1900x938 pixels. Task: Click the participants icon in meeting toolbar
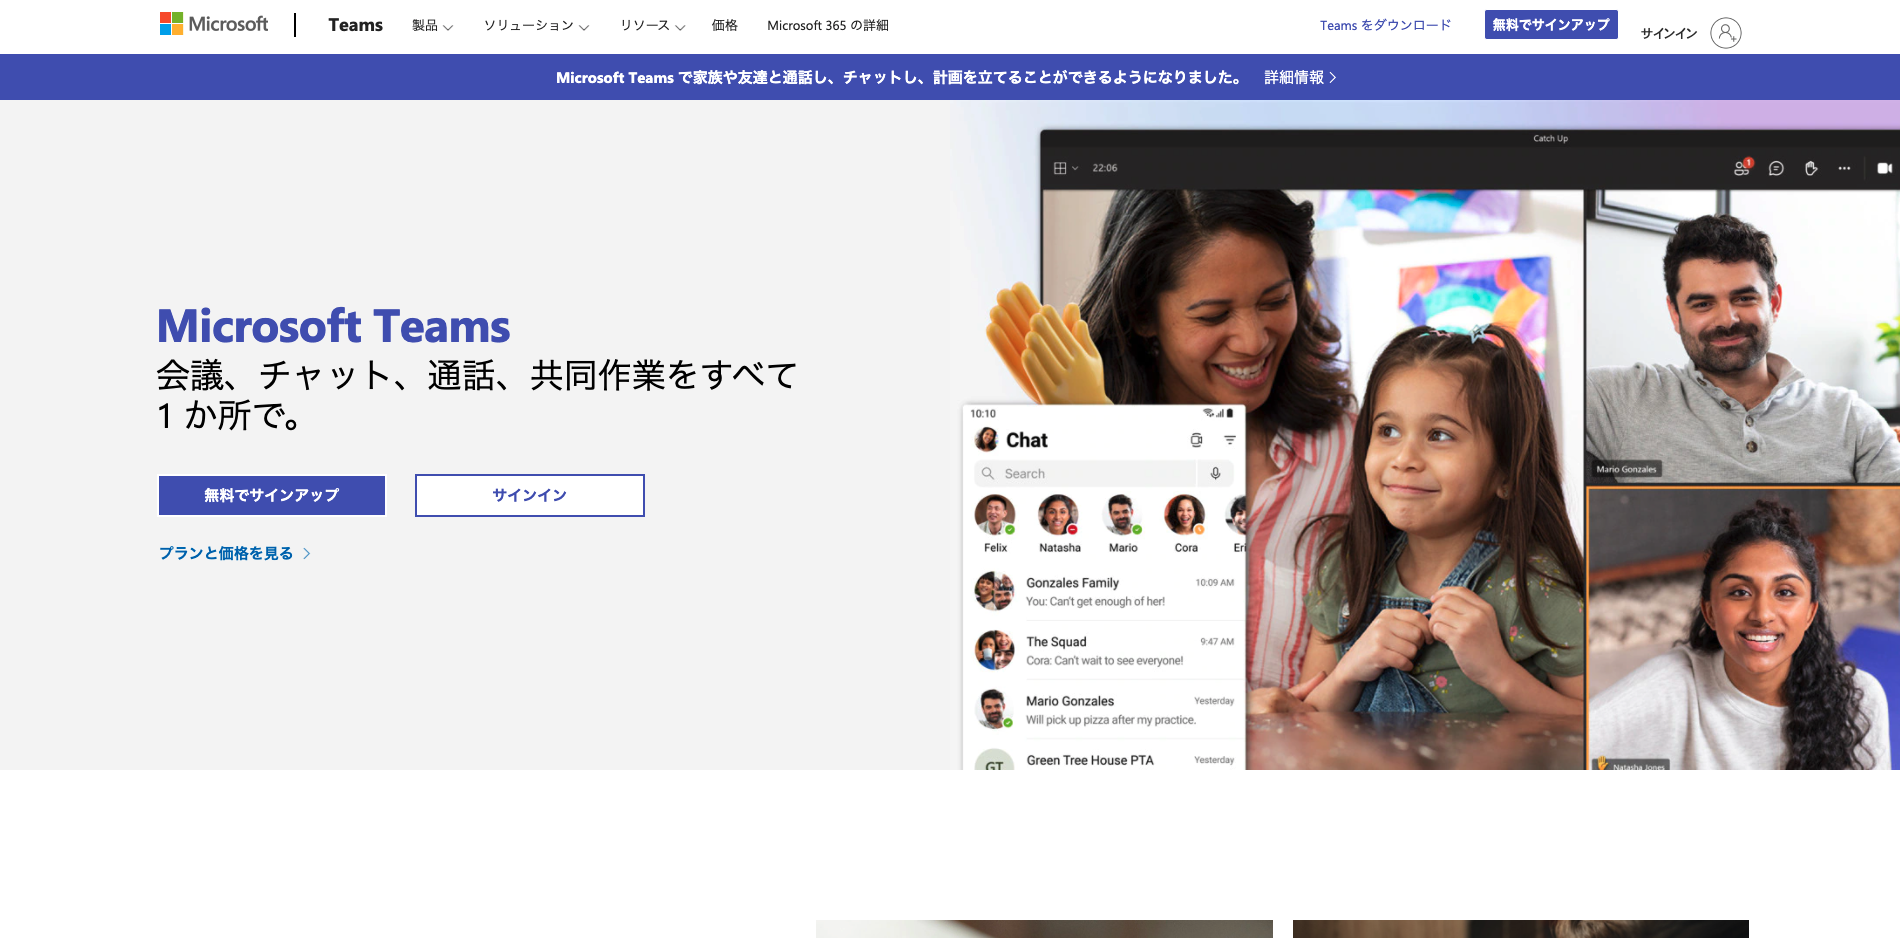click(x=1742, y=167)
